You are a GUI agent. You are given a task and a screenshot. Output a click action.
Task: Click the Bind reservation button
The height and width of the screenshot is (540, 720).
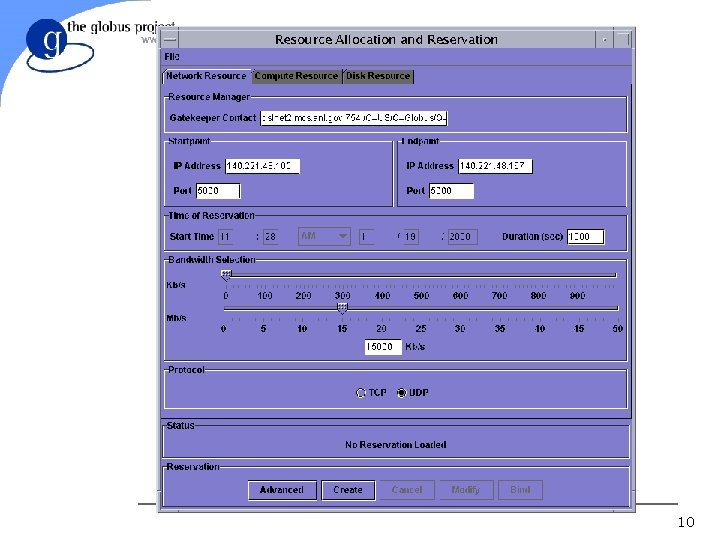coord(520,490)
